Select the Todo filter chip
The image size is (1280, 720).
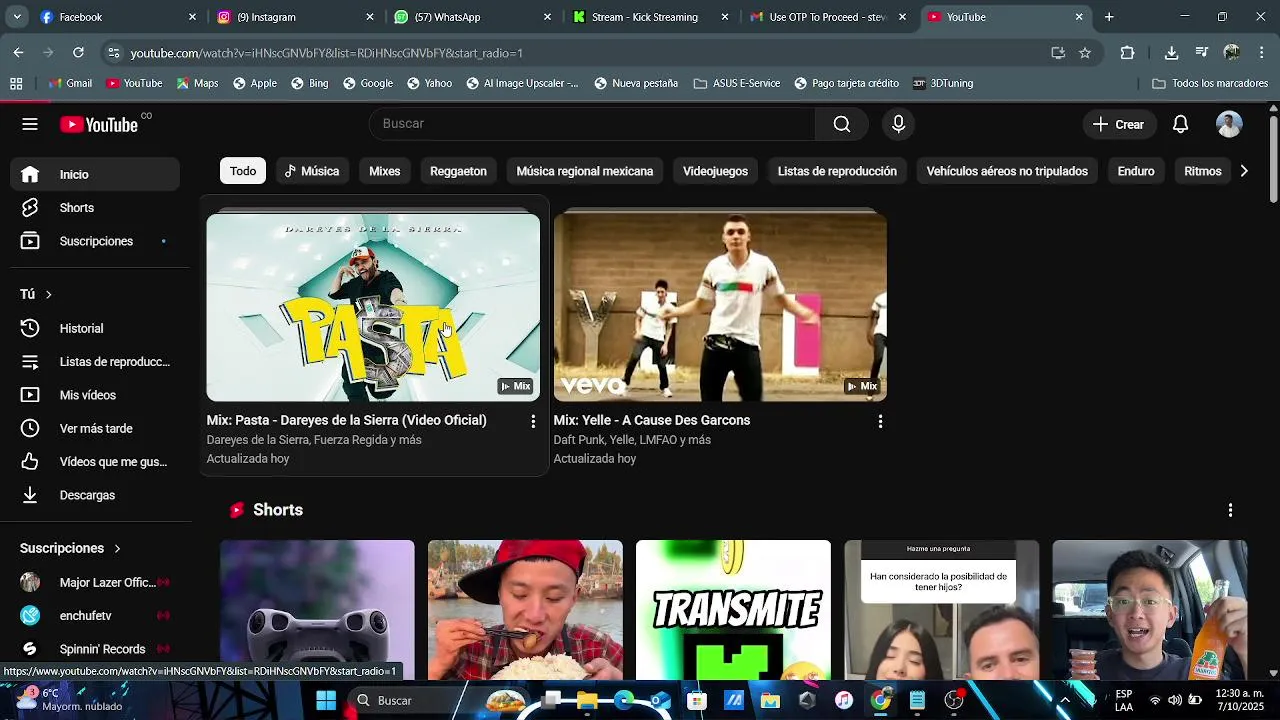click(x=243, y=171)
